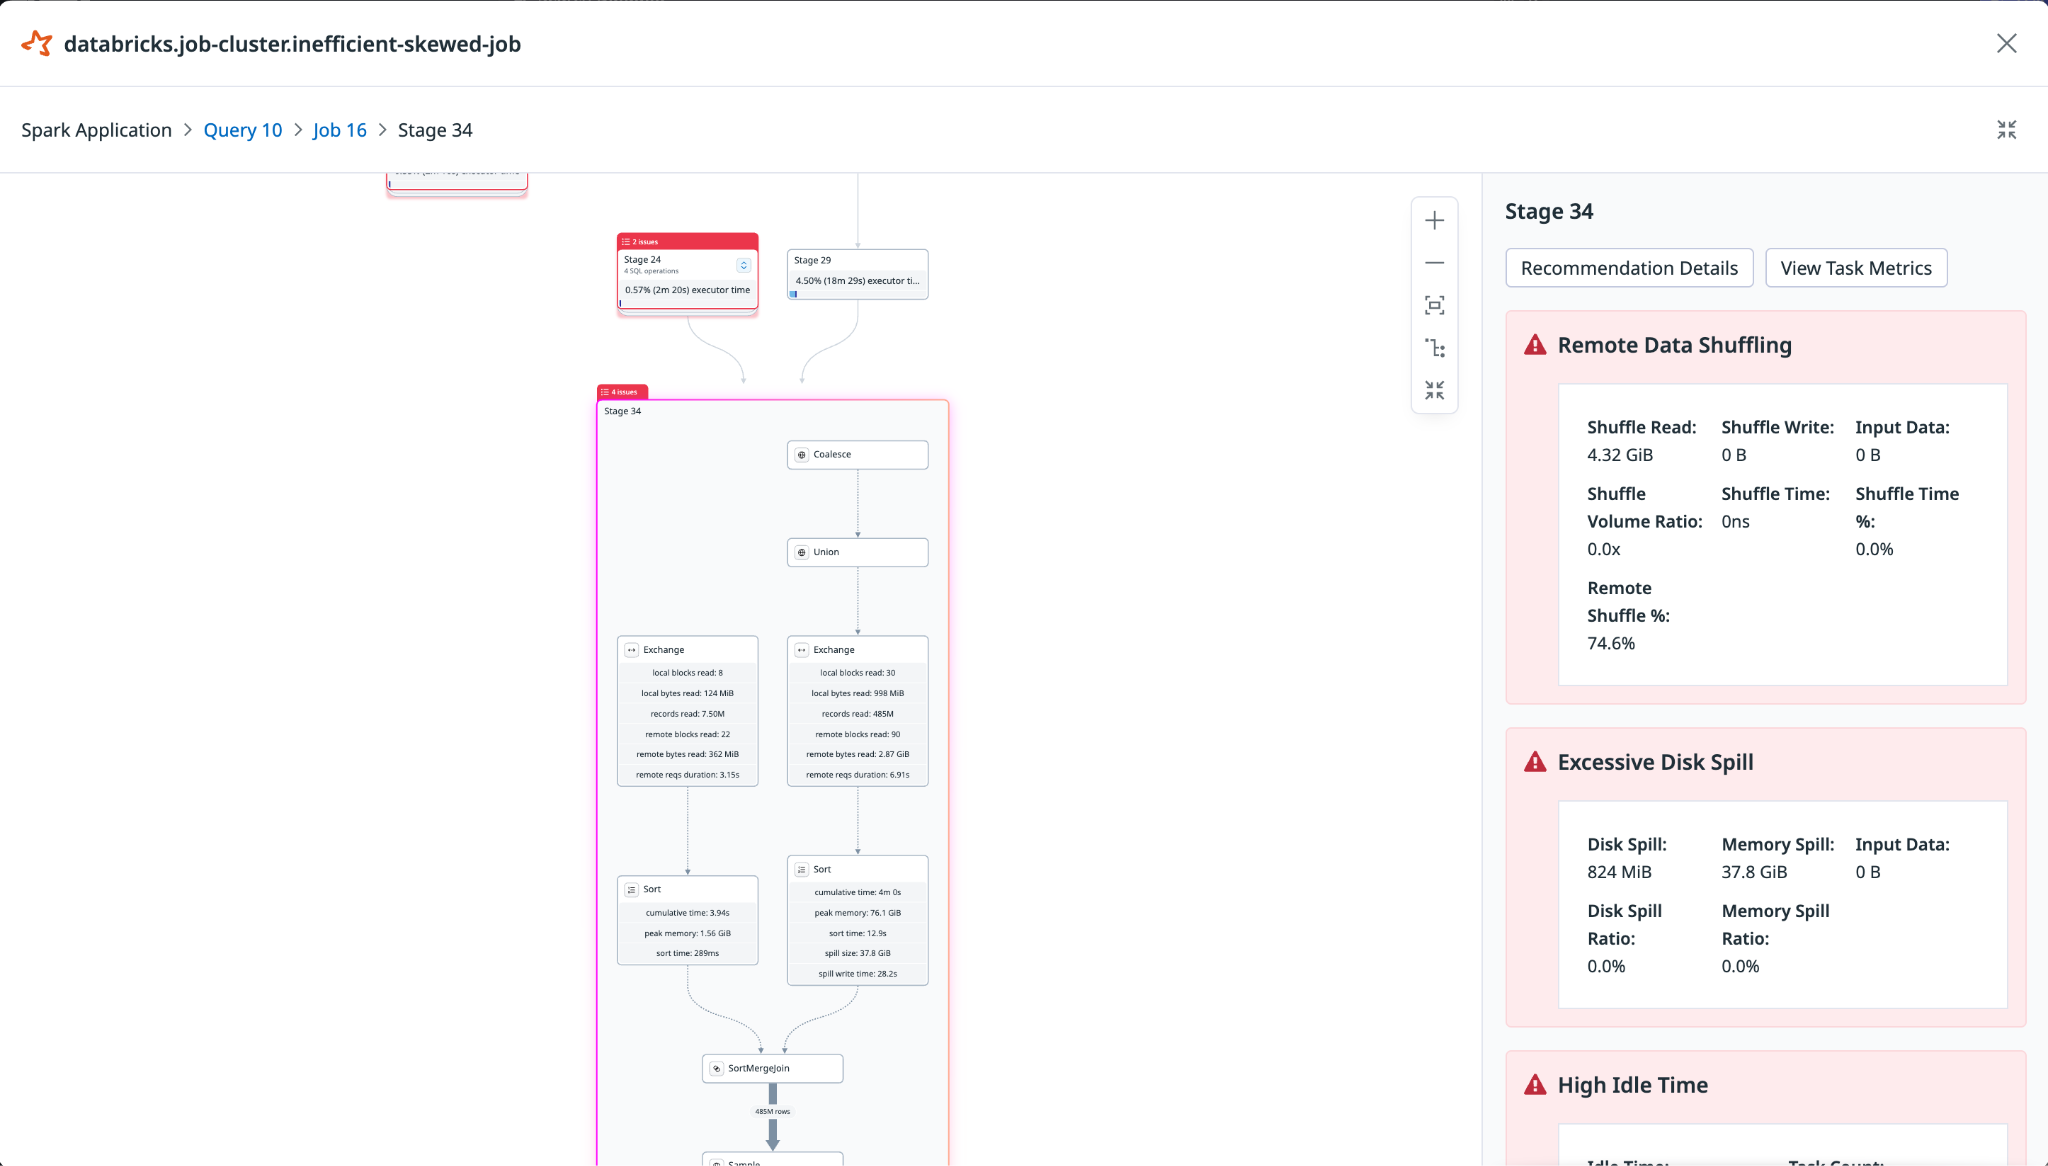Click 'records read: 7.50M' row
This screenshot has width=2048, height=1166.
coord(687,714)
